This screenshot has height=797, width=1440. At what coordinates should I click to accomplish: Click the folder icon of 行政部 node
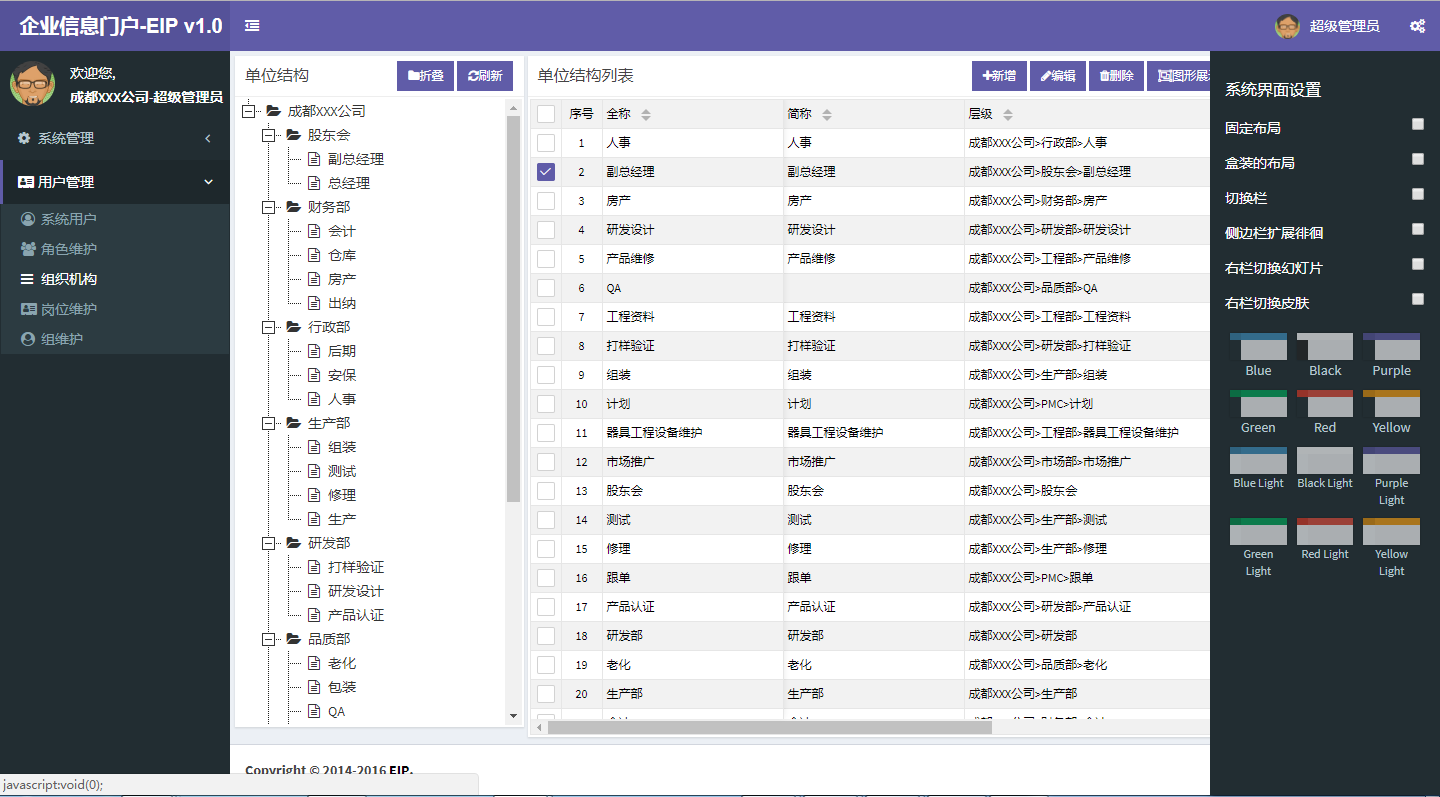pyautogui.click(x=294, y=327)
